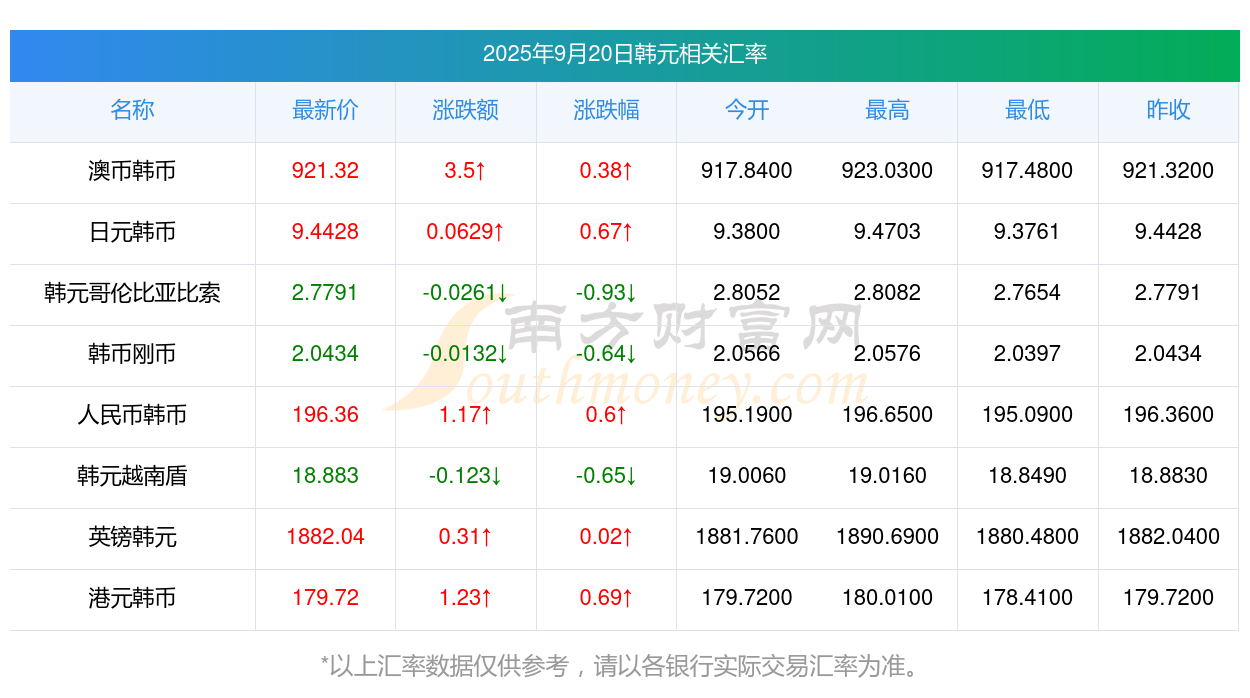Image resolution: width=1250 pixels, height=698 pixels.
Task: Select the 澳币韩币 row name
Action: tap(132, 171)
